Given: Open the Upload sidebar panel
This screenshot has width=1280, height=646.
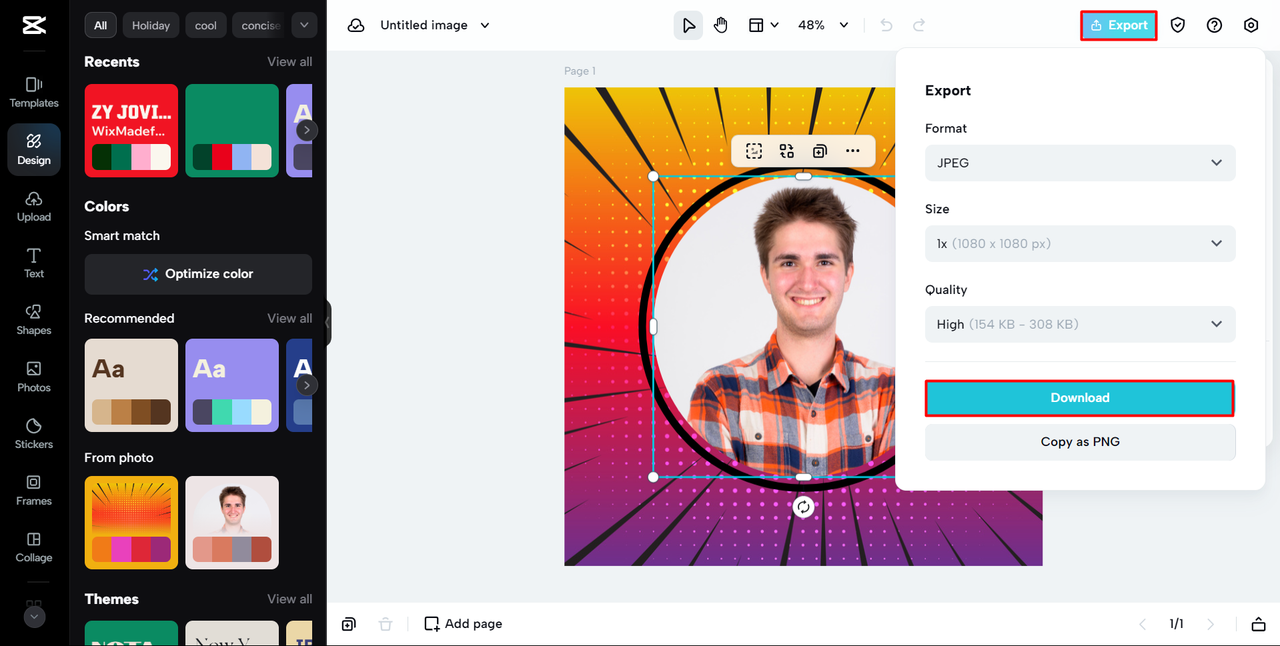Looking at the screenshot, I should click(x=34, y=206).
